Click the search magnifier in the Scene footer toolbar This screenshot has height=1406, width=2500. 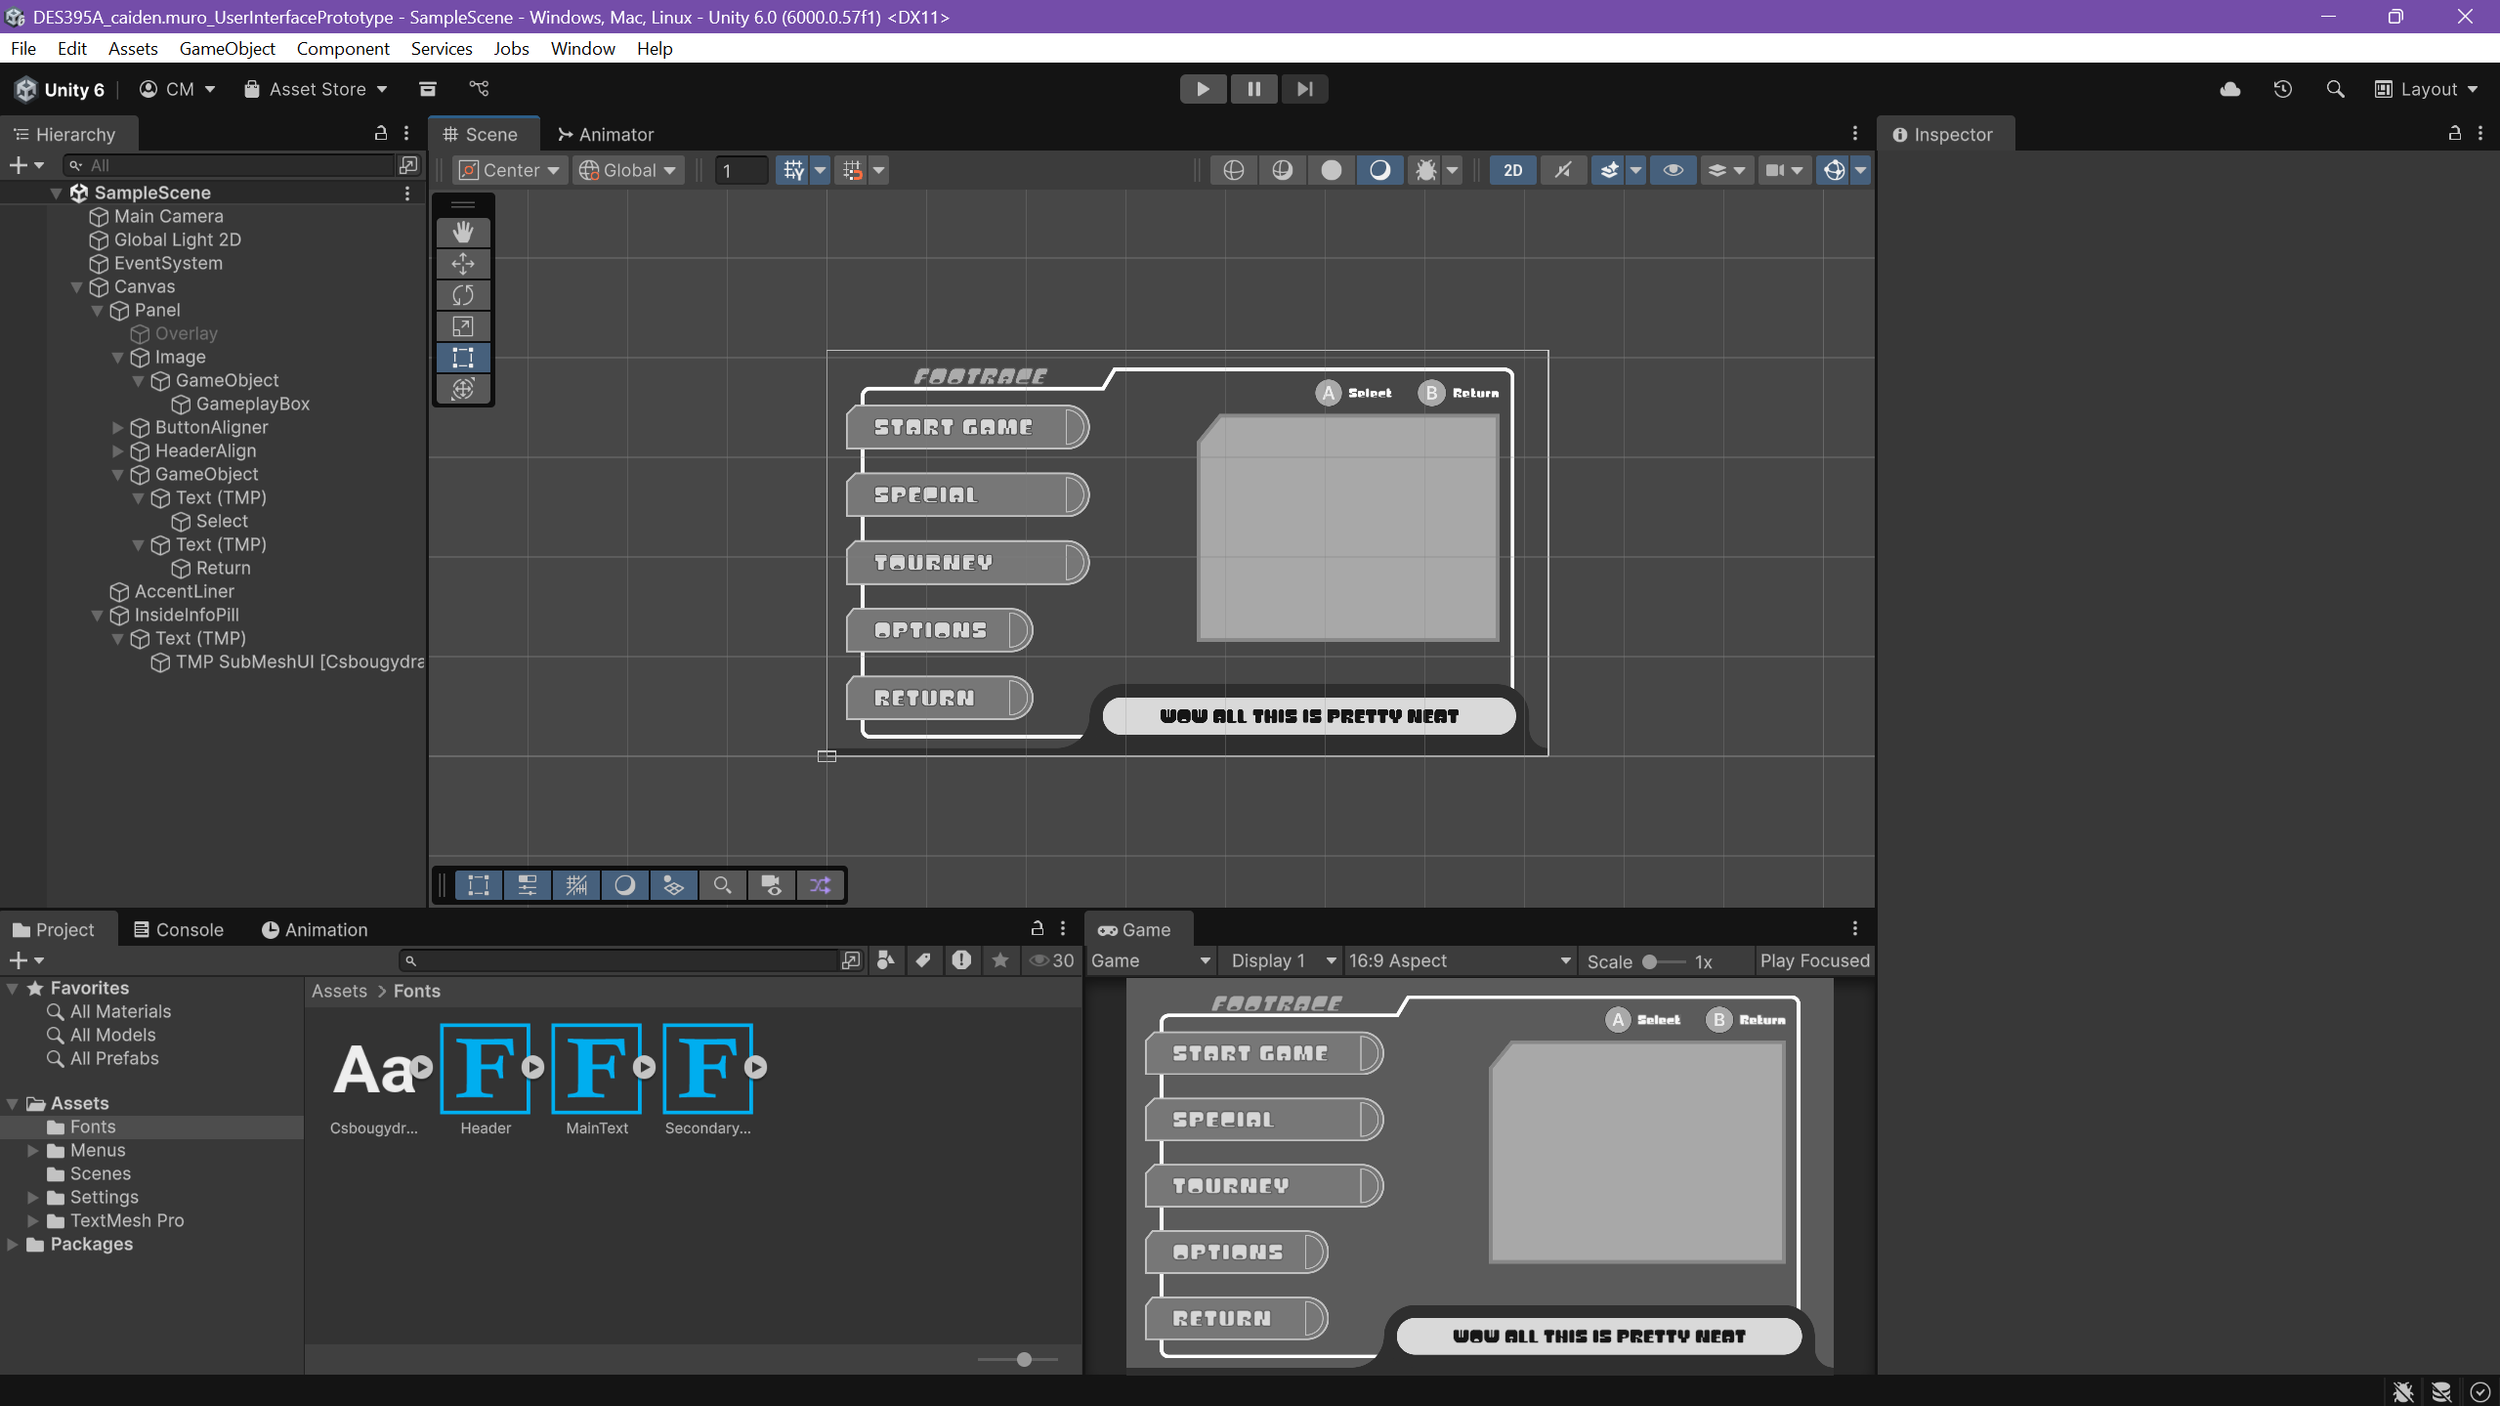723,885
